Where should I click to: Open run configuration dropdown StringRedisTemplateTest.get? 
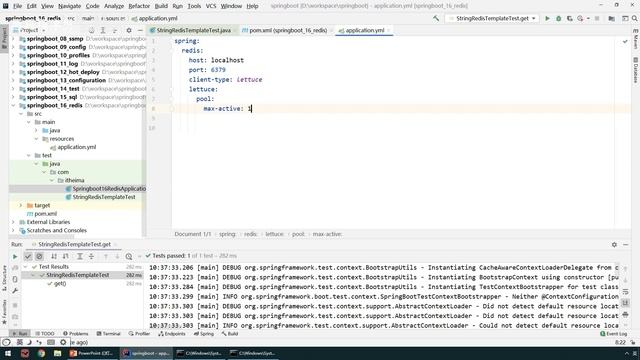492,18
